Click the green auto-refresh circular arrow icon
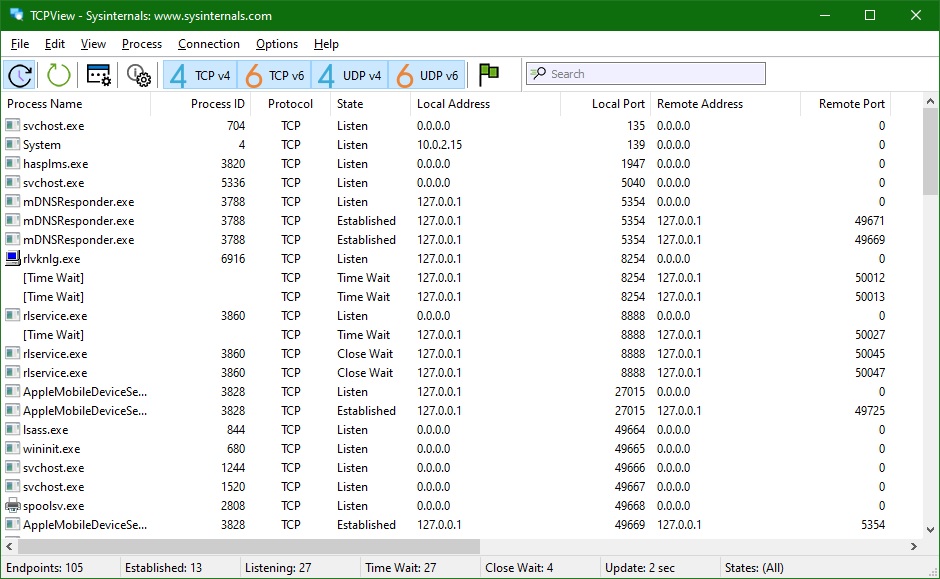Screen dimensions: 940x579 coord(59,75)
